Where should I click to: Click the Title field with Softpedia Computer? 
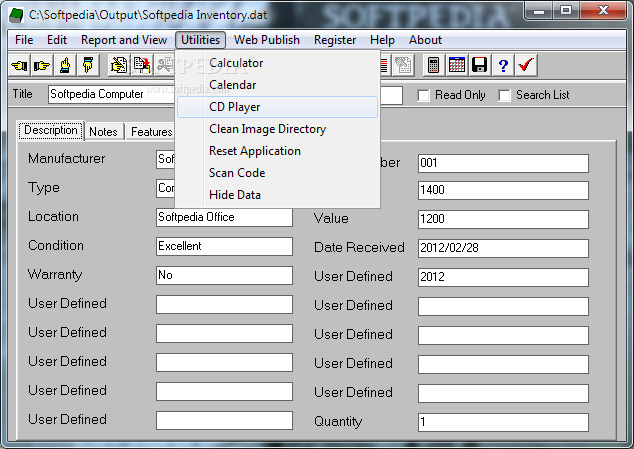[111, 94]
